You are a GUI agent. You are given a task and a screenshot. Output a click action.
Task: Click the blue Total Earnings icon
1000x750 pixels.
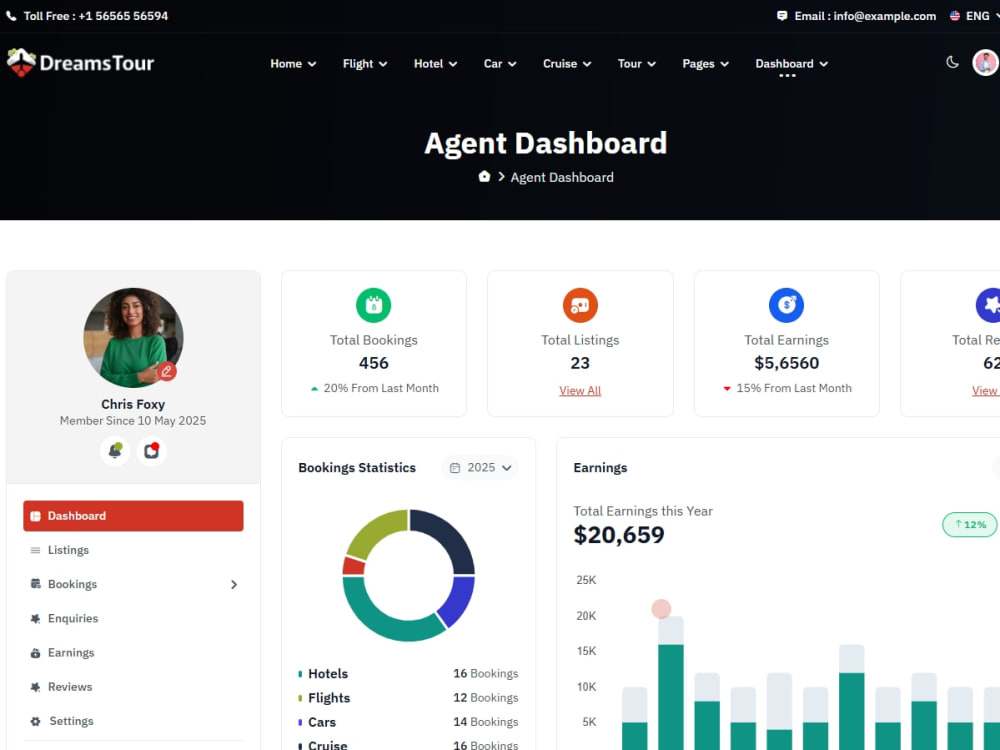coord(786,305)
